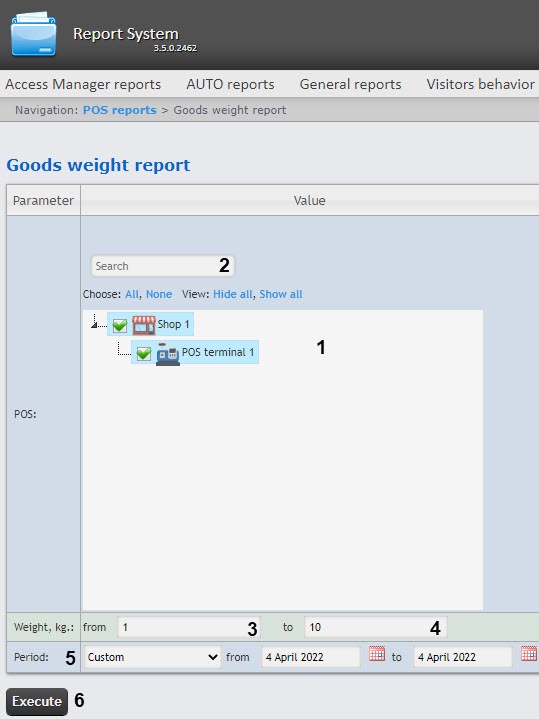Open the Visitors behavior menu
539x719 pixels.
pyautogui.click(x=480, y=84)
